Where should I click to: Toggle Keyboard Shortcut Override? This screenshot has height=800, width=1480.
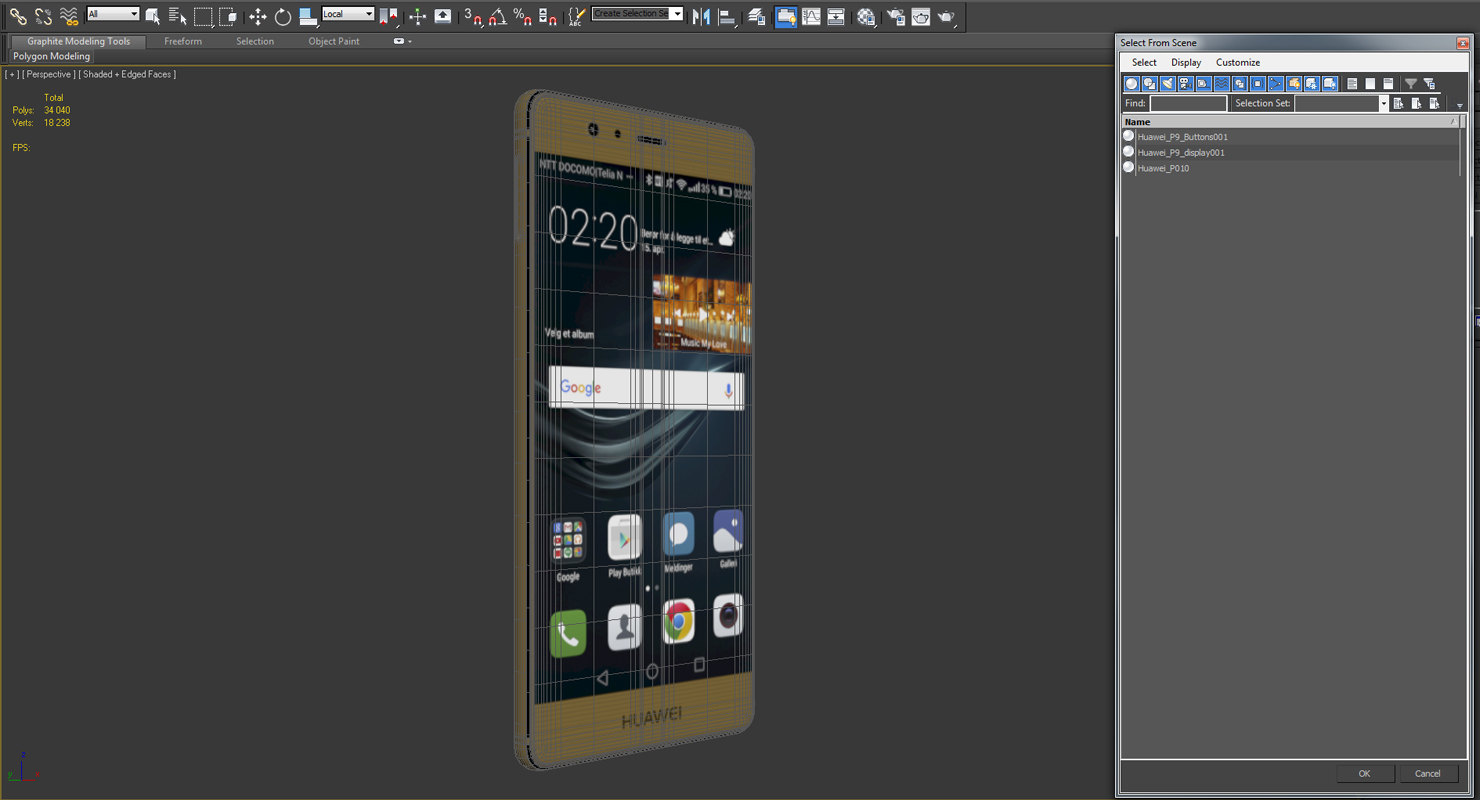(x=443, y=16)
